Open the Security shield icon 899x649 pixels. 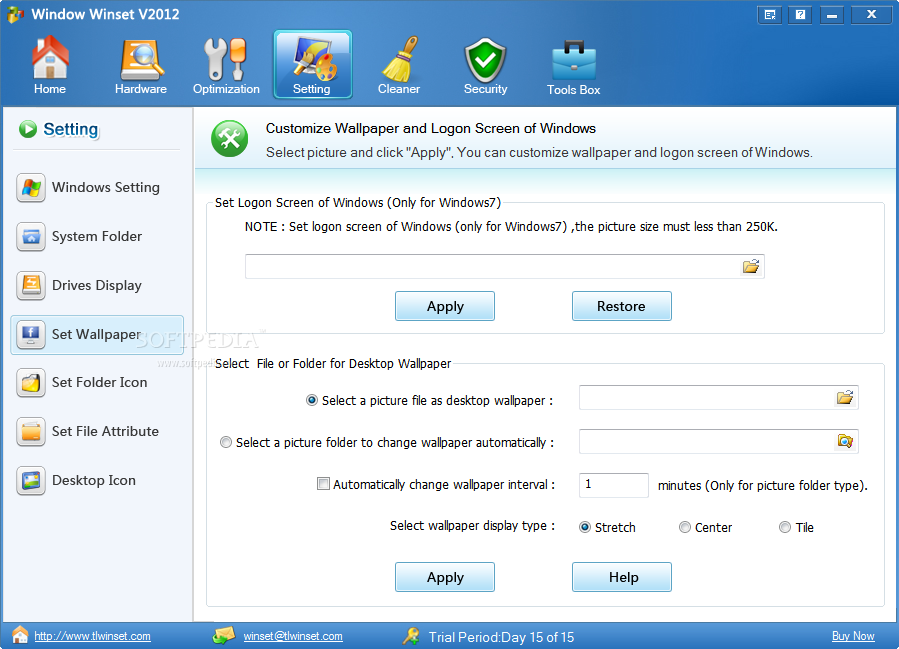(485, 60)
